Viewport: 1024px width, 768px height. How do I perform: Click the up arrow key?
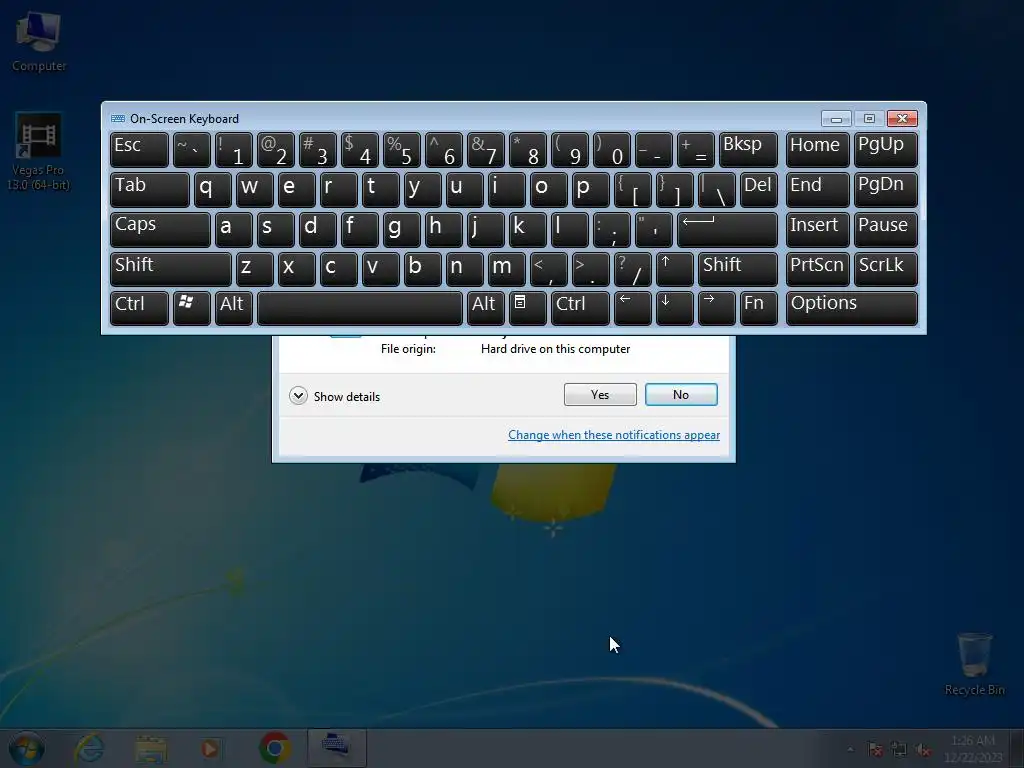674,269
